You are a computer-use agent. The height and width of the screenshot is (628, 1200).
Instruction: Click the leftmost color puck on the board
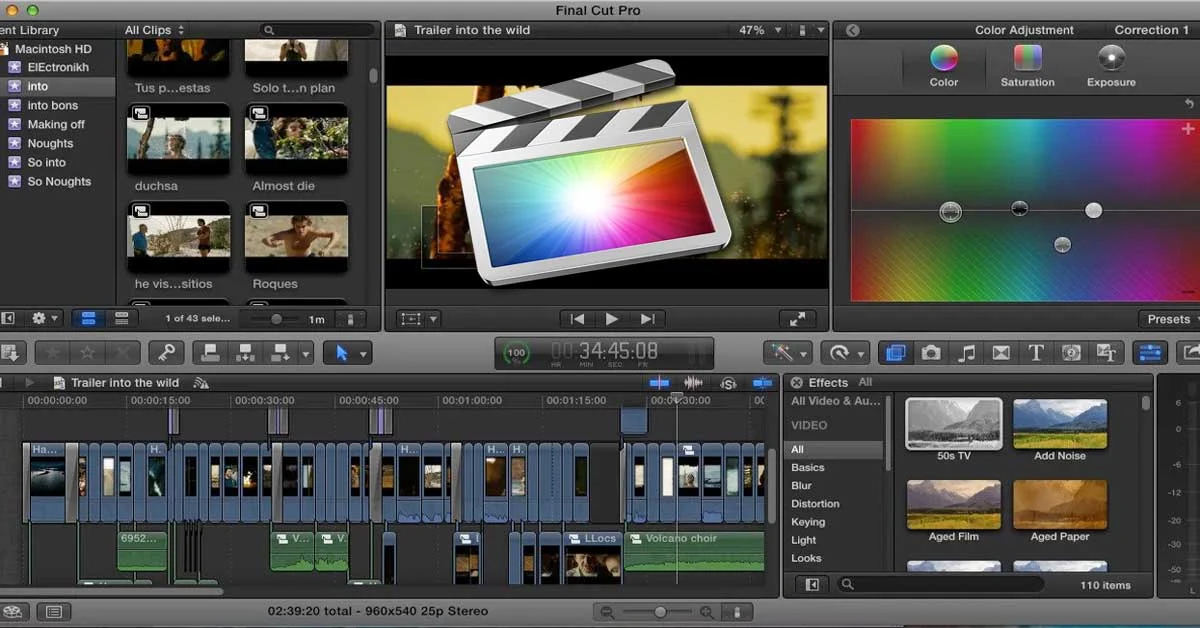[x=950, y=211]
